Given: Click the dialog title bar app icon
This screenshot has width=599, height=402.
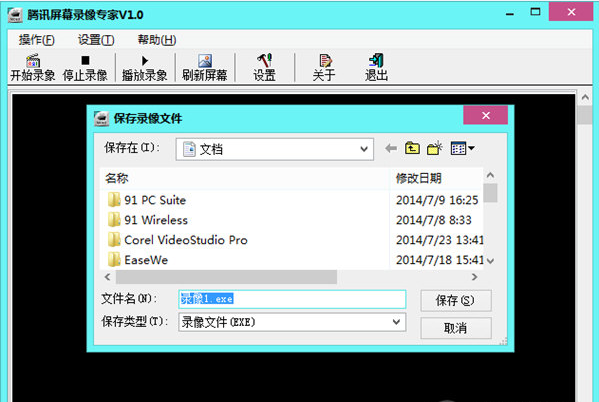Looking at the screenshot, I should click(x=101, y=118).
